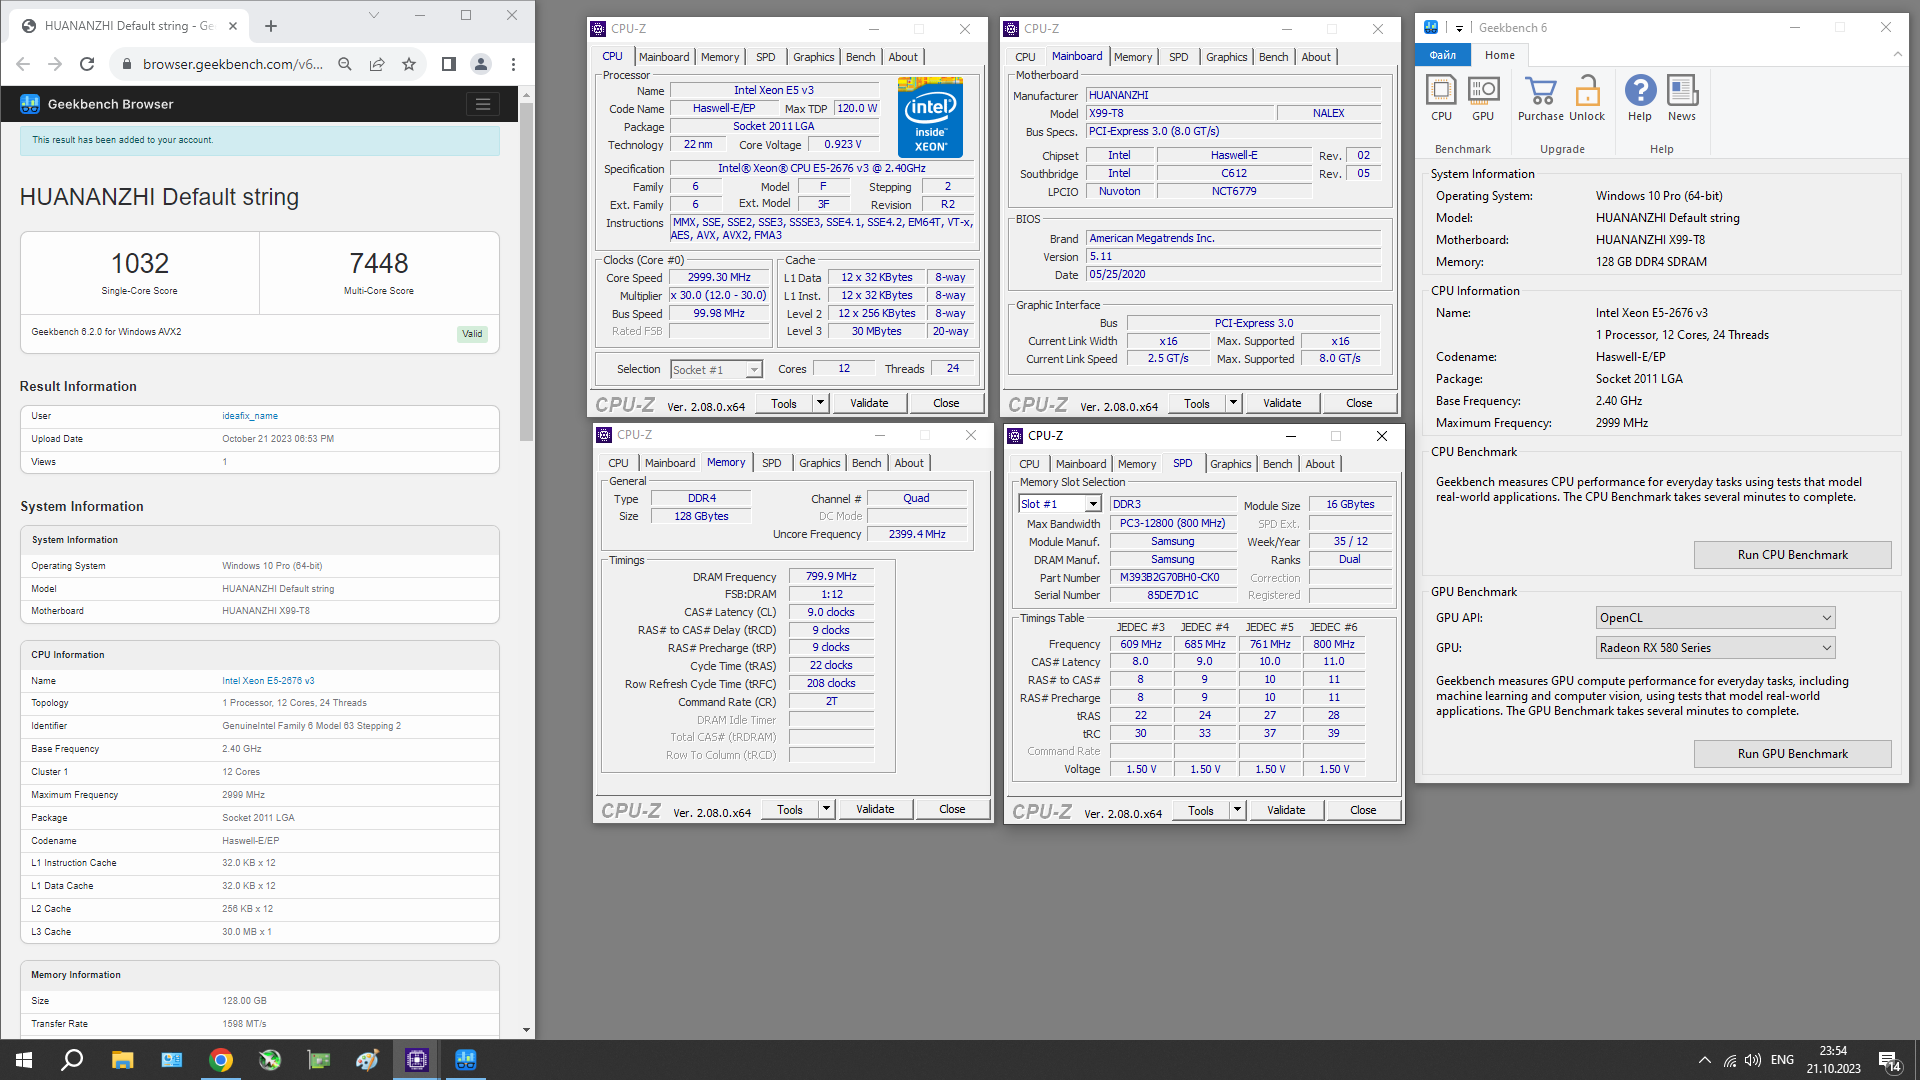This screenshot has height=1080, width=1920.
Task: Show hidden tray icons chevron
Action: coord(1703,1060)
